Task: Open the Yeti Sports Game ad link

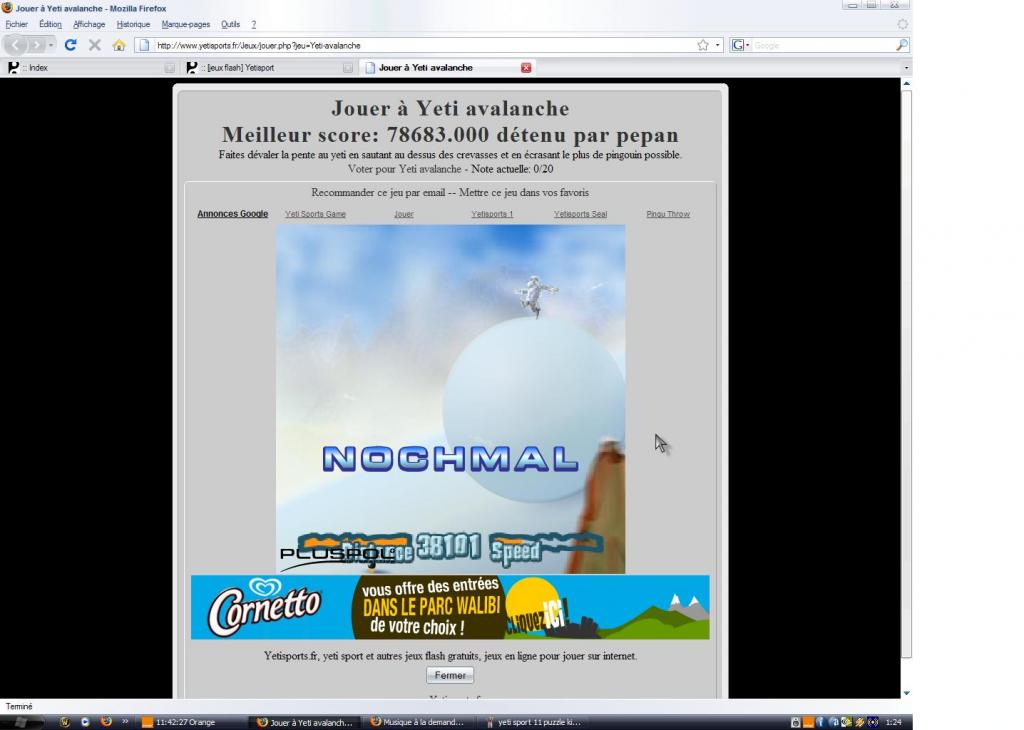Action: [x=315, y=214]
